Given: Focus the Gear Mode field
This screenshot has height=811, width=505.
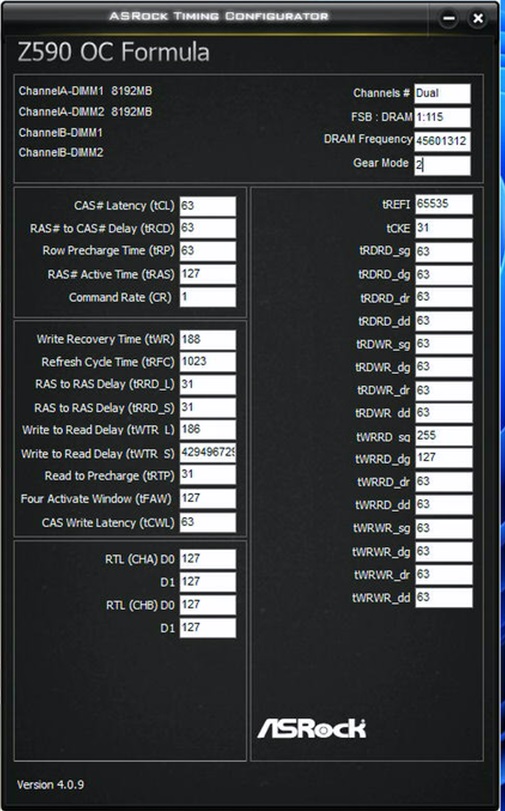Looking at the screenshot, I should pos(442,166).
